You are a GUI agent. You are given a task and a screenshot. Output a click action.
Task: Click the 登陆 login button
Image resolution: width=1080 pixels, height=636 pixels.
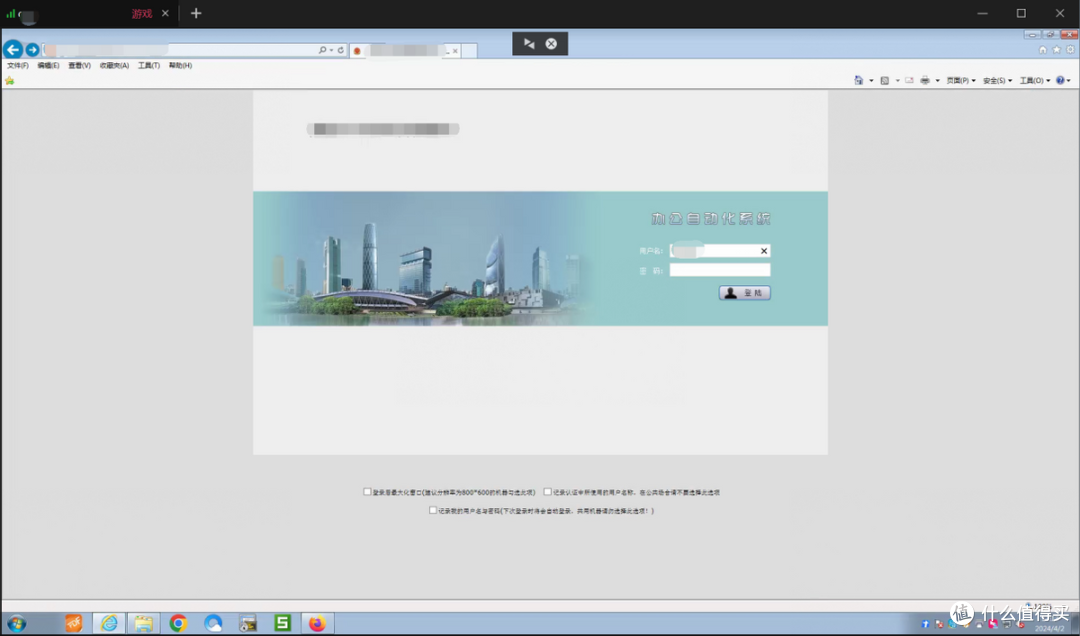745,293
